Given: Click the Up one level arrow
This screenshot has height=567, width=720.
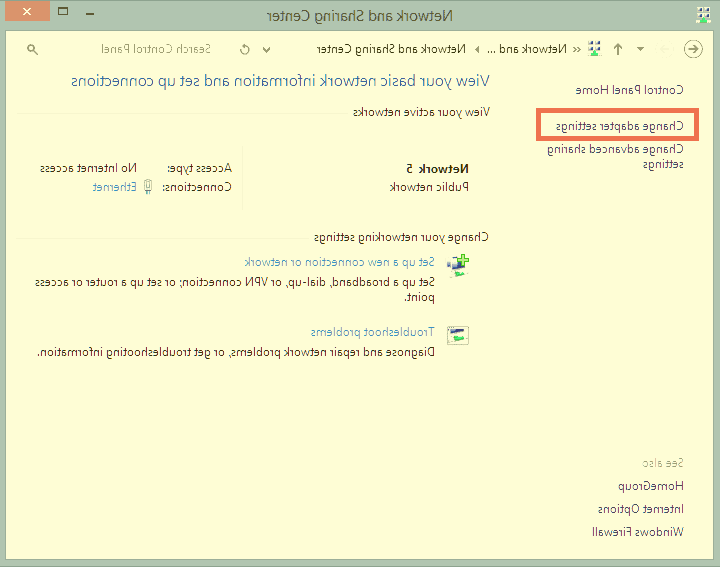Looking at the screenshot, I should (617, 49).
